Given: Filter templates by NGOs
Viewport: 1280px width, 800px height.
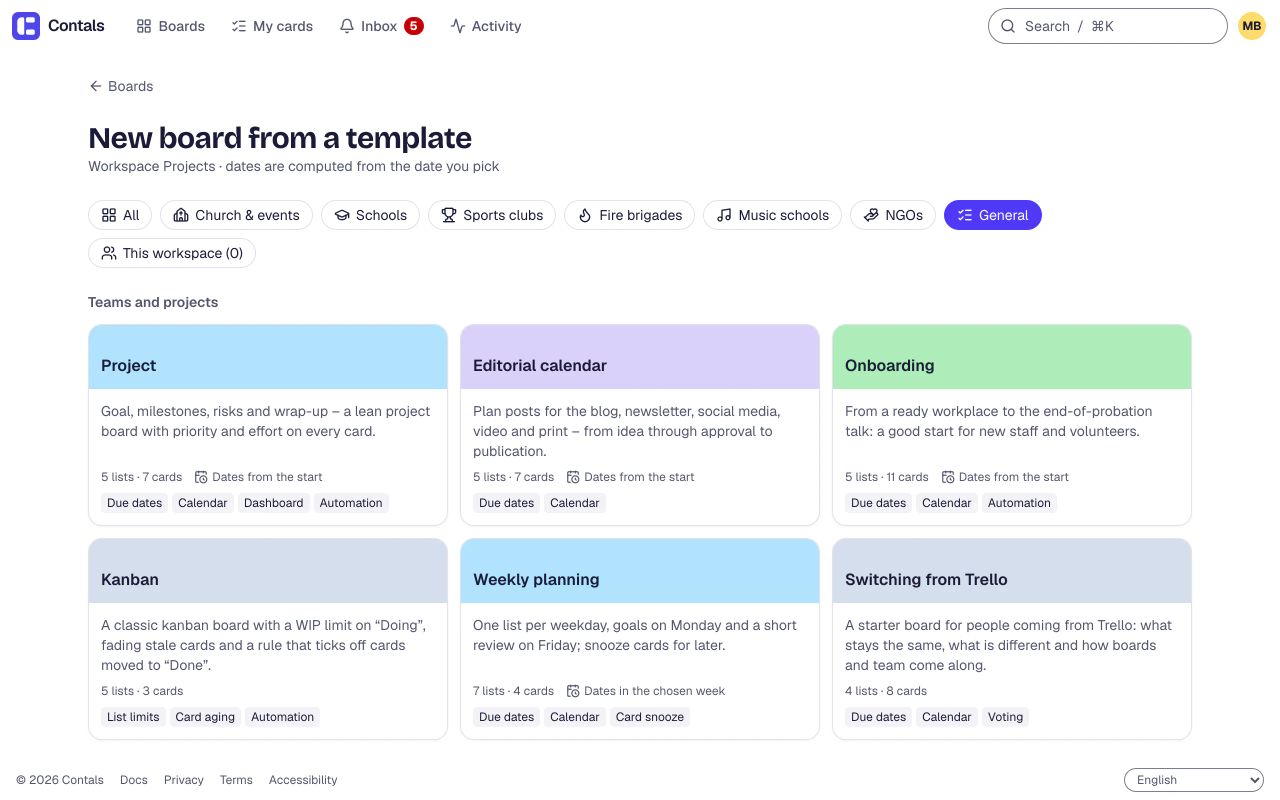Looking at the screenshot, I should [x=893, y=215].
